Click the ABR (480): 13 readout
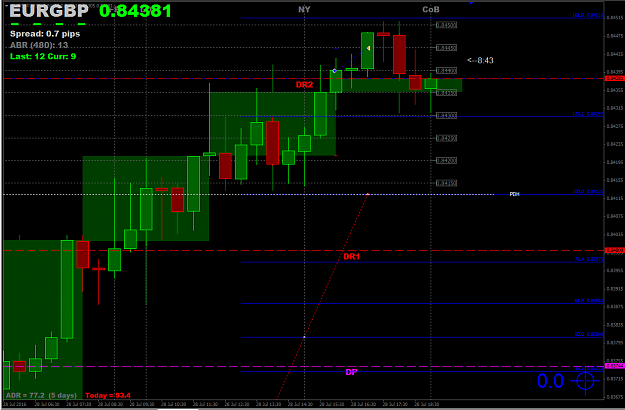The height and width of the screenshot is (410, 625). (39, 45)
